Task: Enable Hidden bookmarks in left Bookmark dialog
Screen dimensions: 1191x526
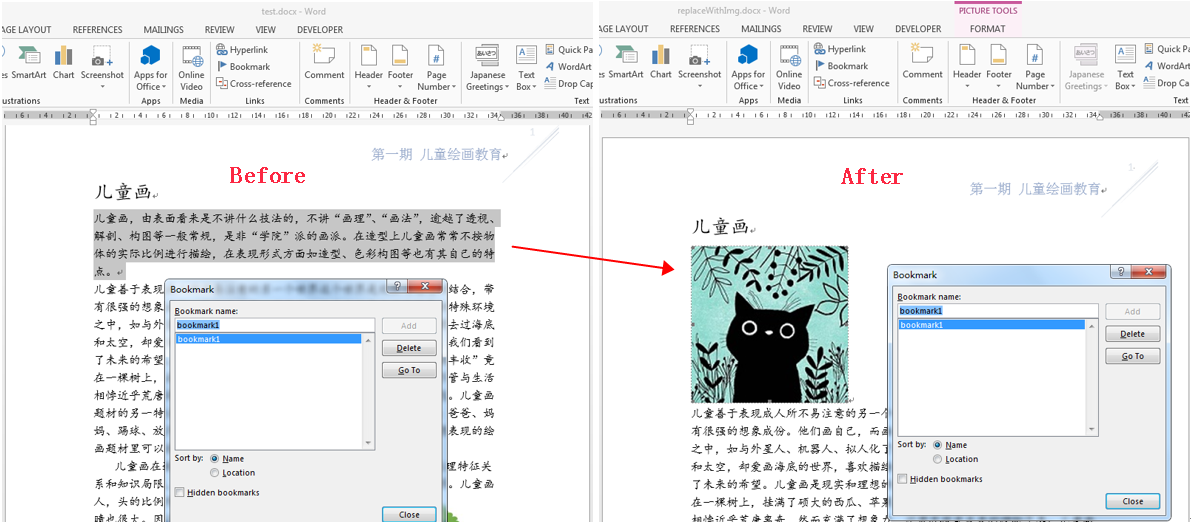Action: (179, 493)
